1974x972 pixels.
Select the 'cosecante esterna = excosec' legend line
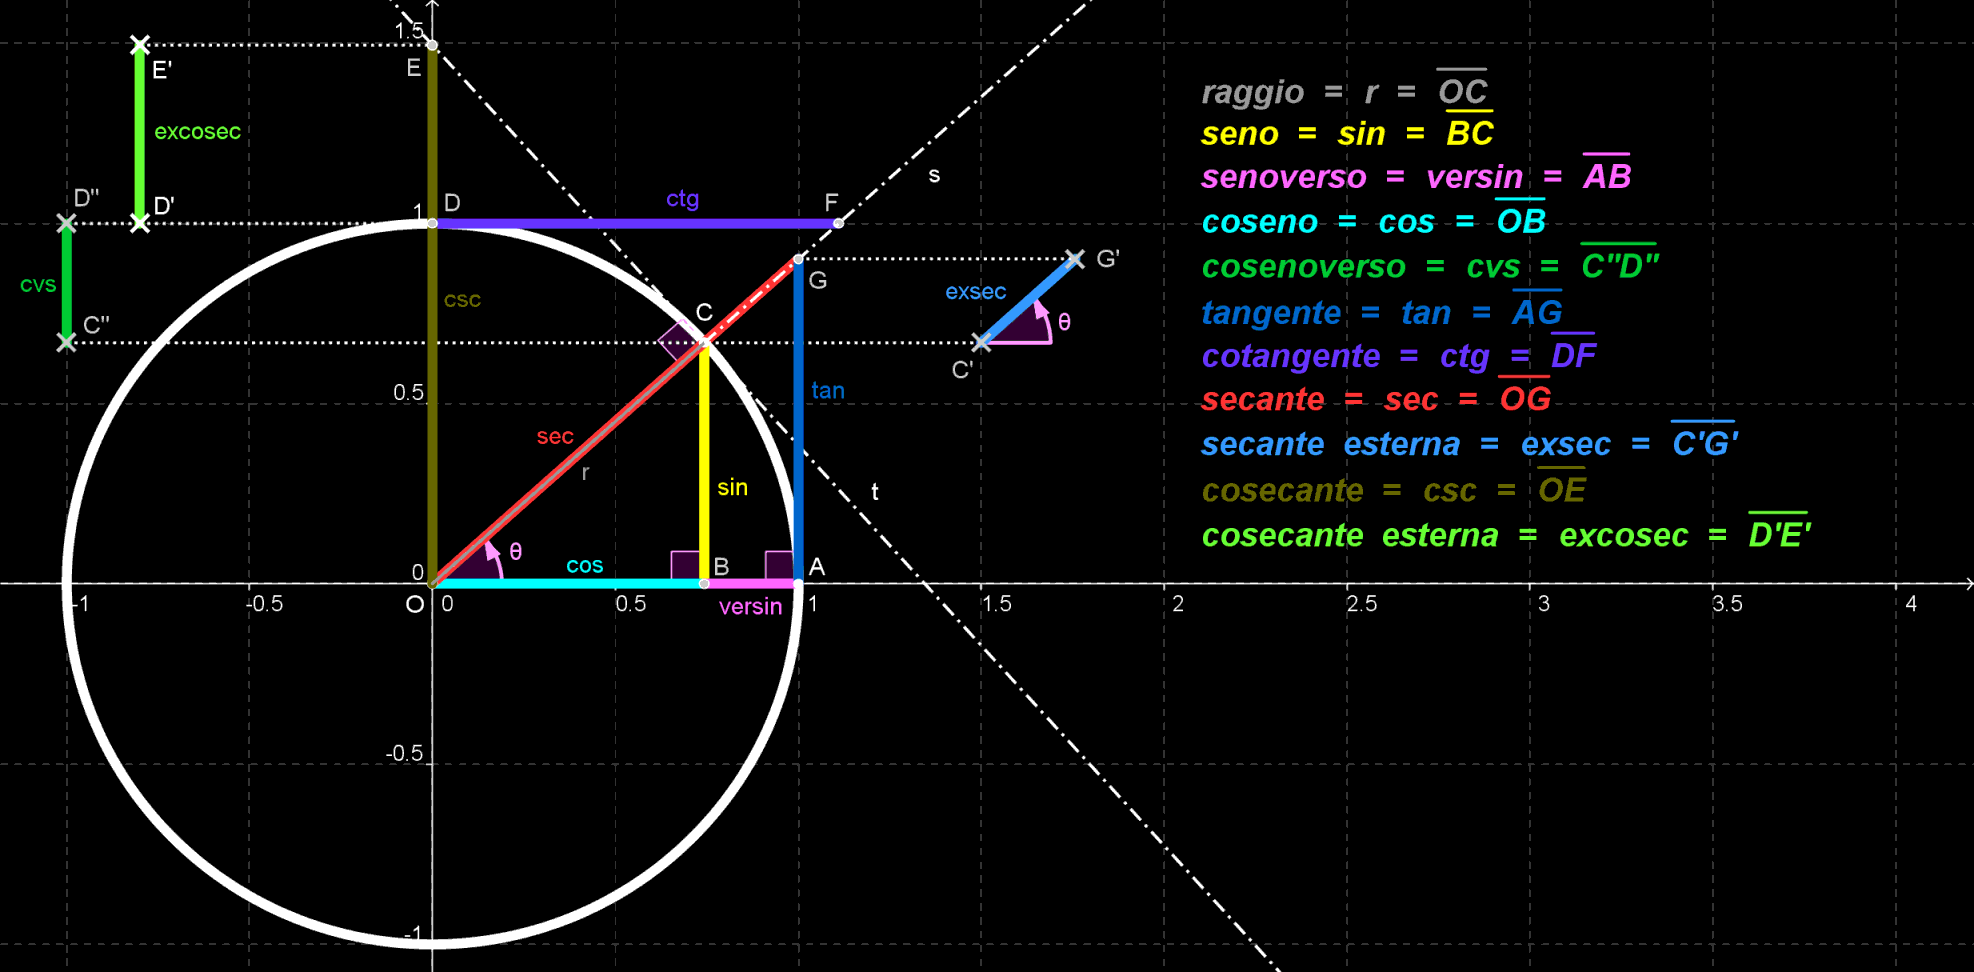click(x=1505, y=536)
